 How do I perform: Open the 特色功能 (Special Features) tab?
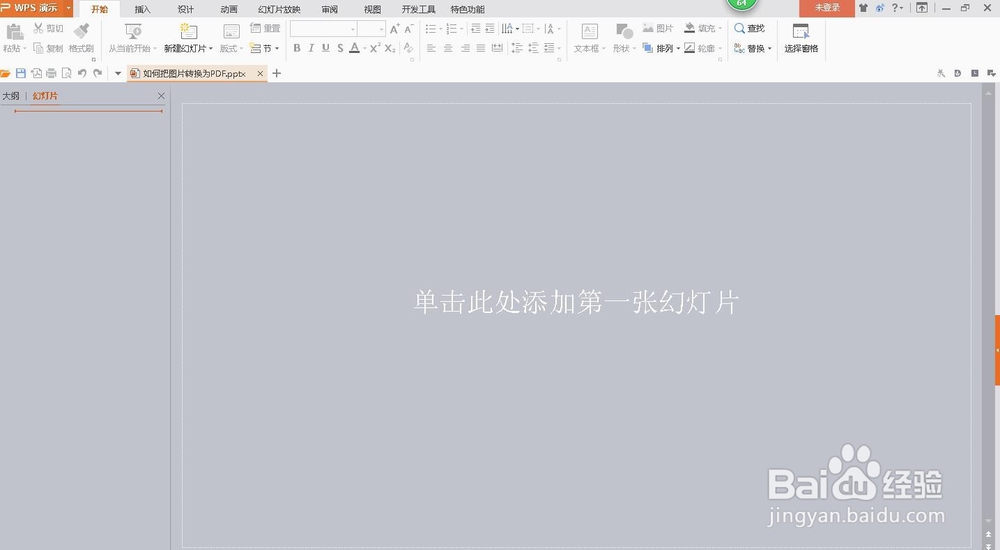point(467,9)
